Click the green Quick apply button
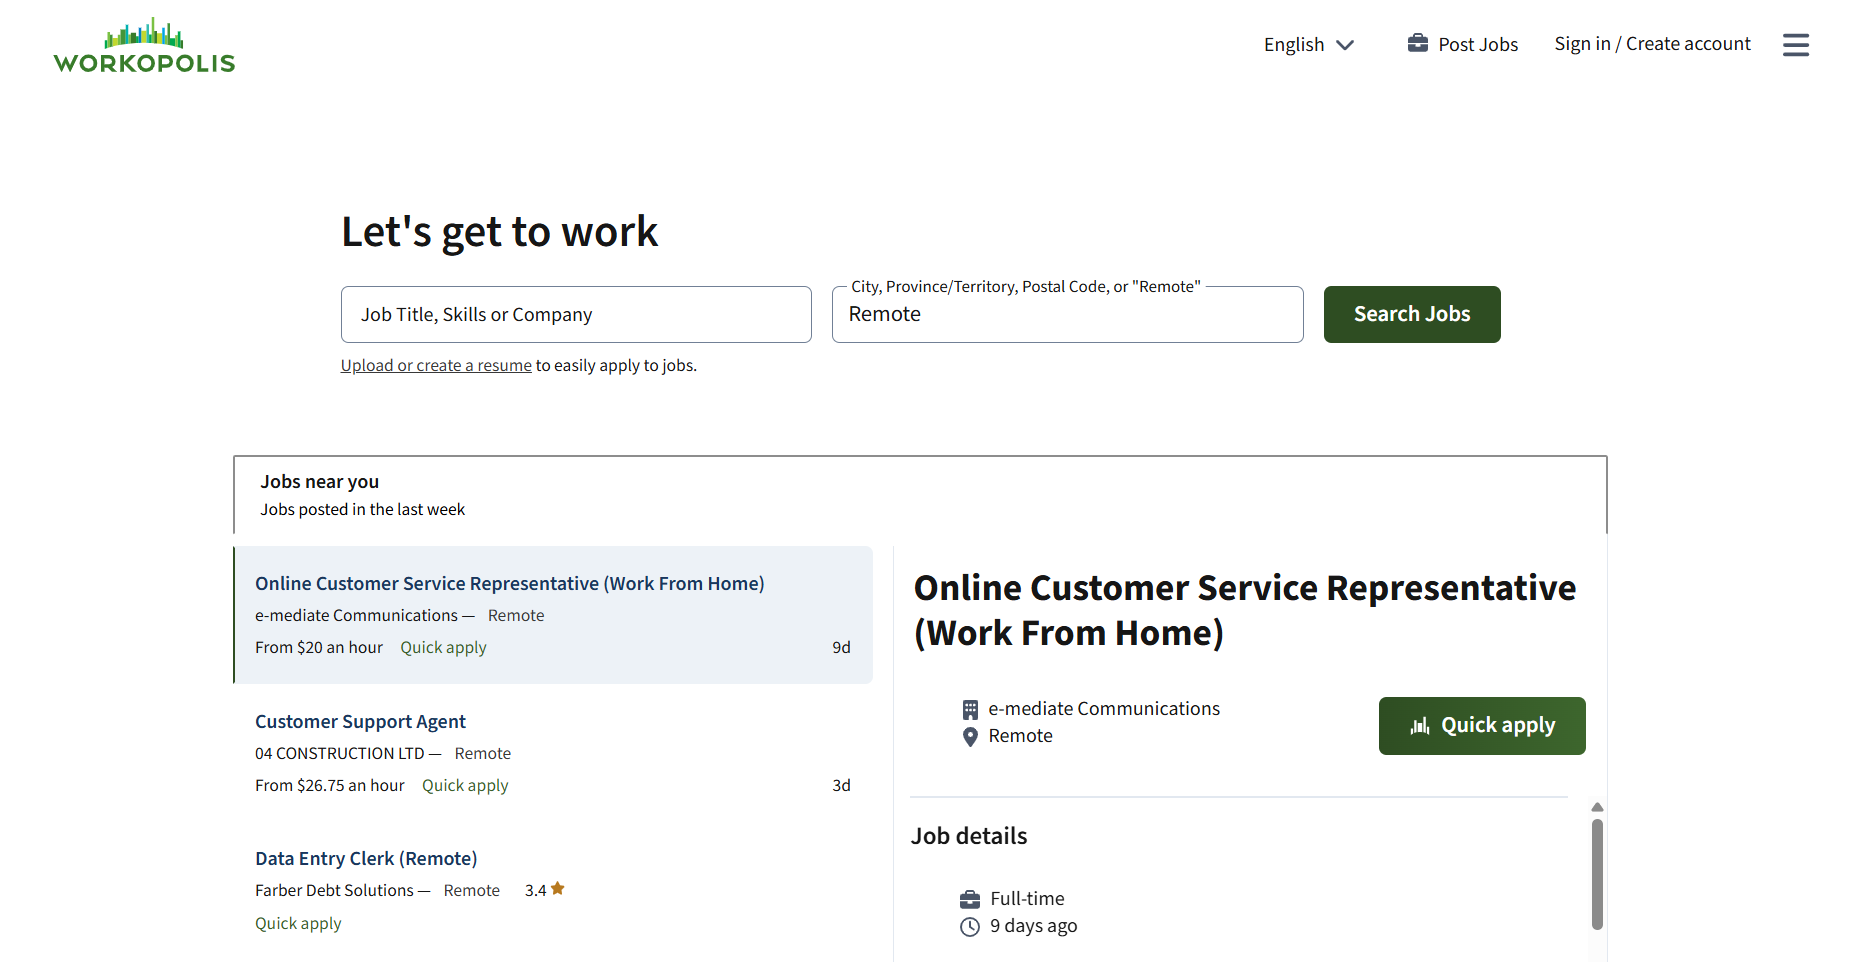 point(1481,726)
